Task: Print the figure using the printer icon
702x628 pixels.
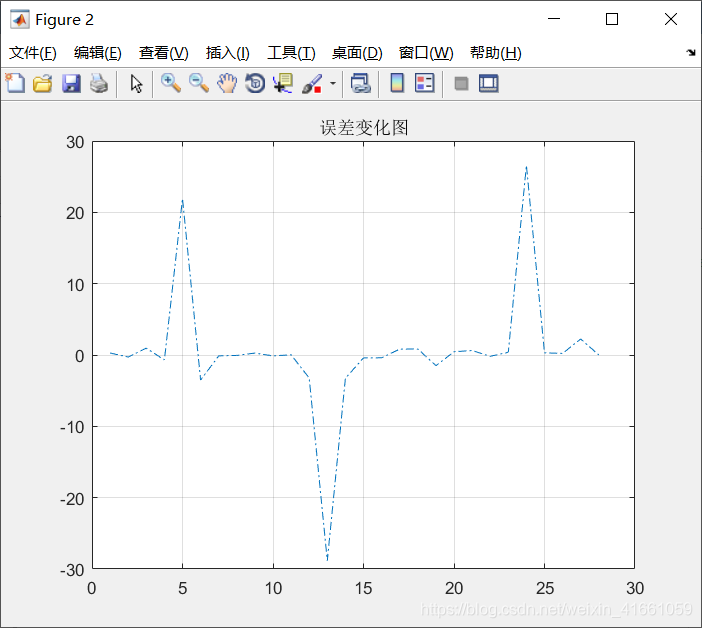Action: 98,84
